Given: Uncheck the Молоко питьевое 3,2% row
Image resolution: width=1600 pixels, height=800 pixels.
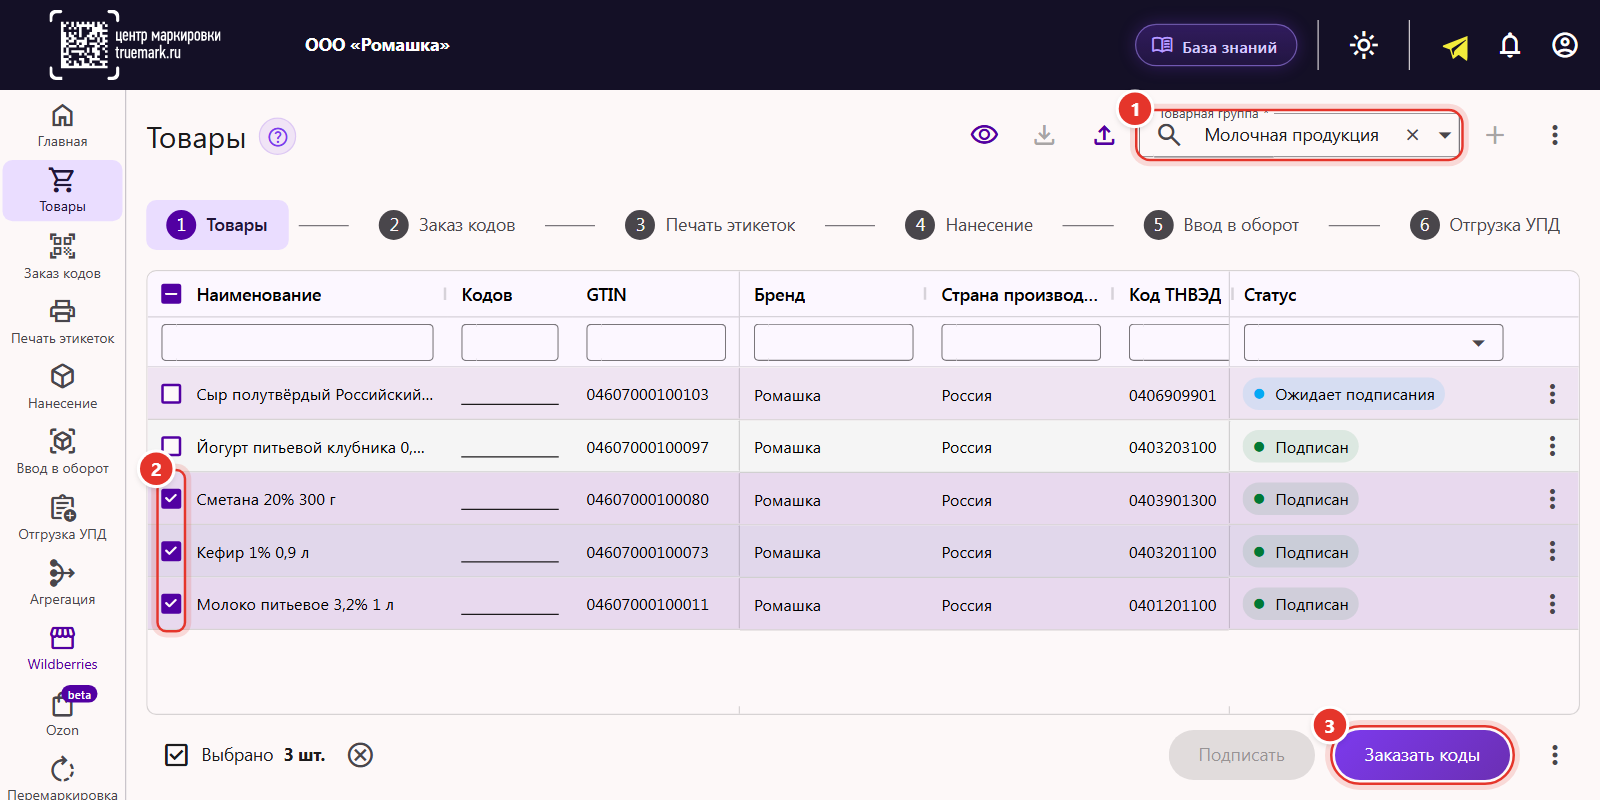Looking at the screenshot, I should 171,604.
